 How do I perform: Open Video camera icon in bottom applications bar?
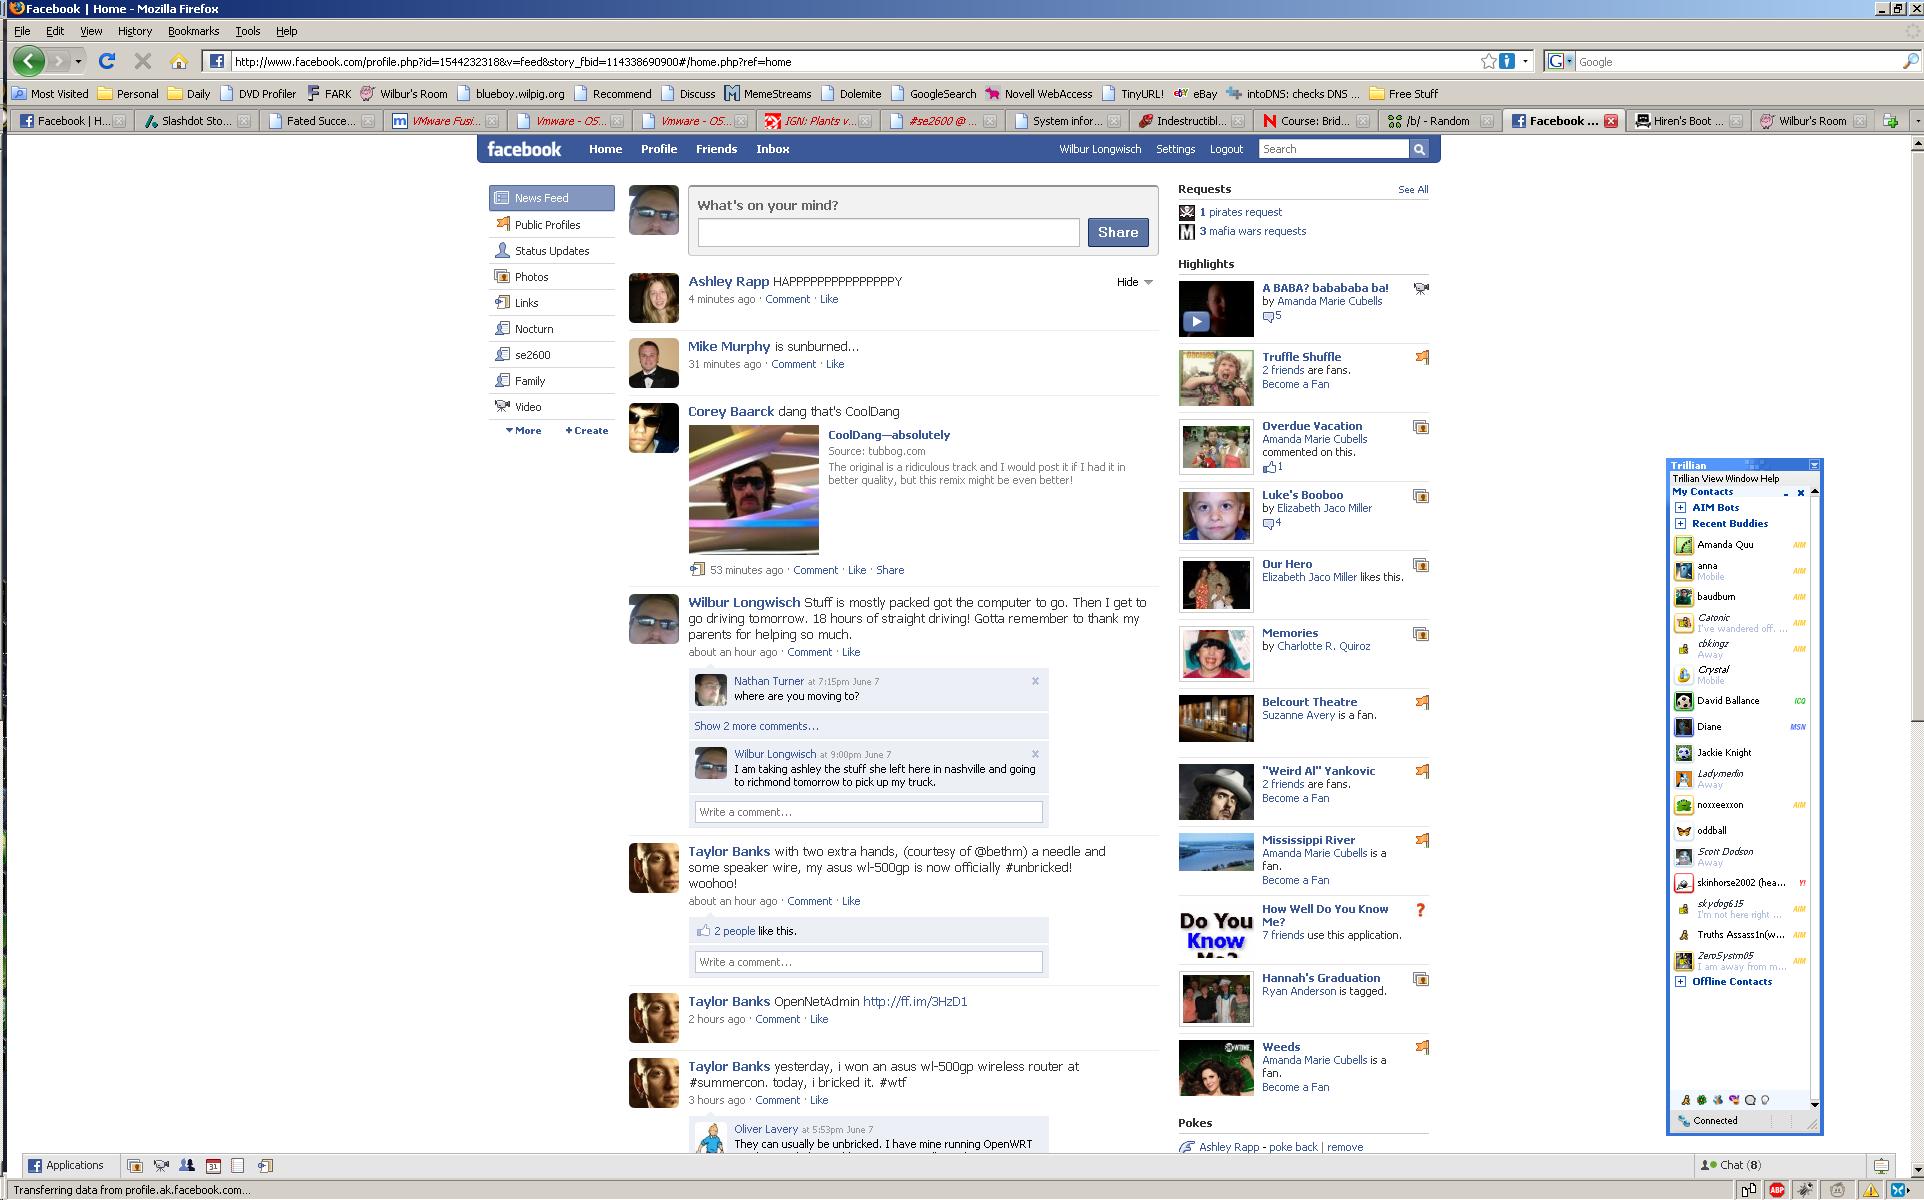pyautogui.click(x=161, y=1166)
